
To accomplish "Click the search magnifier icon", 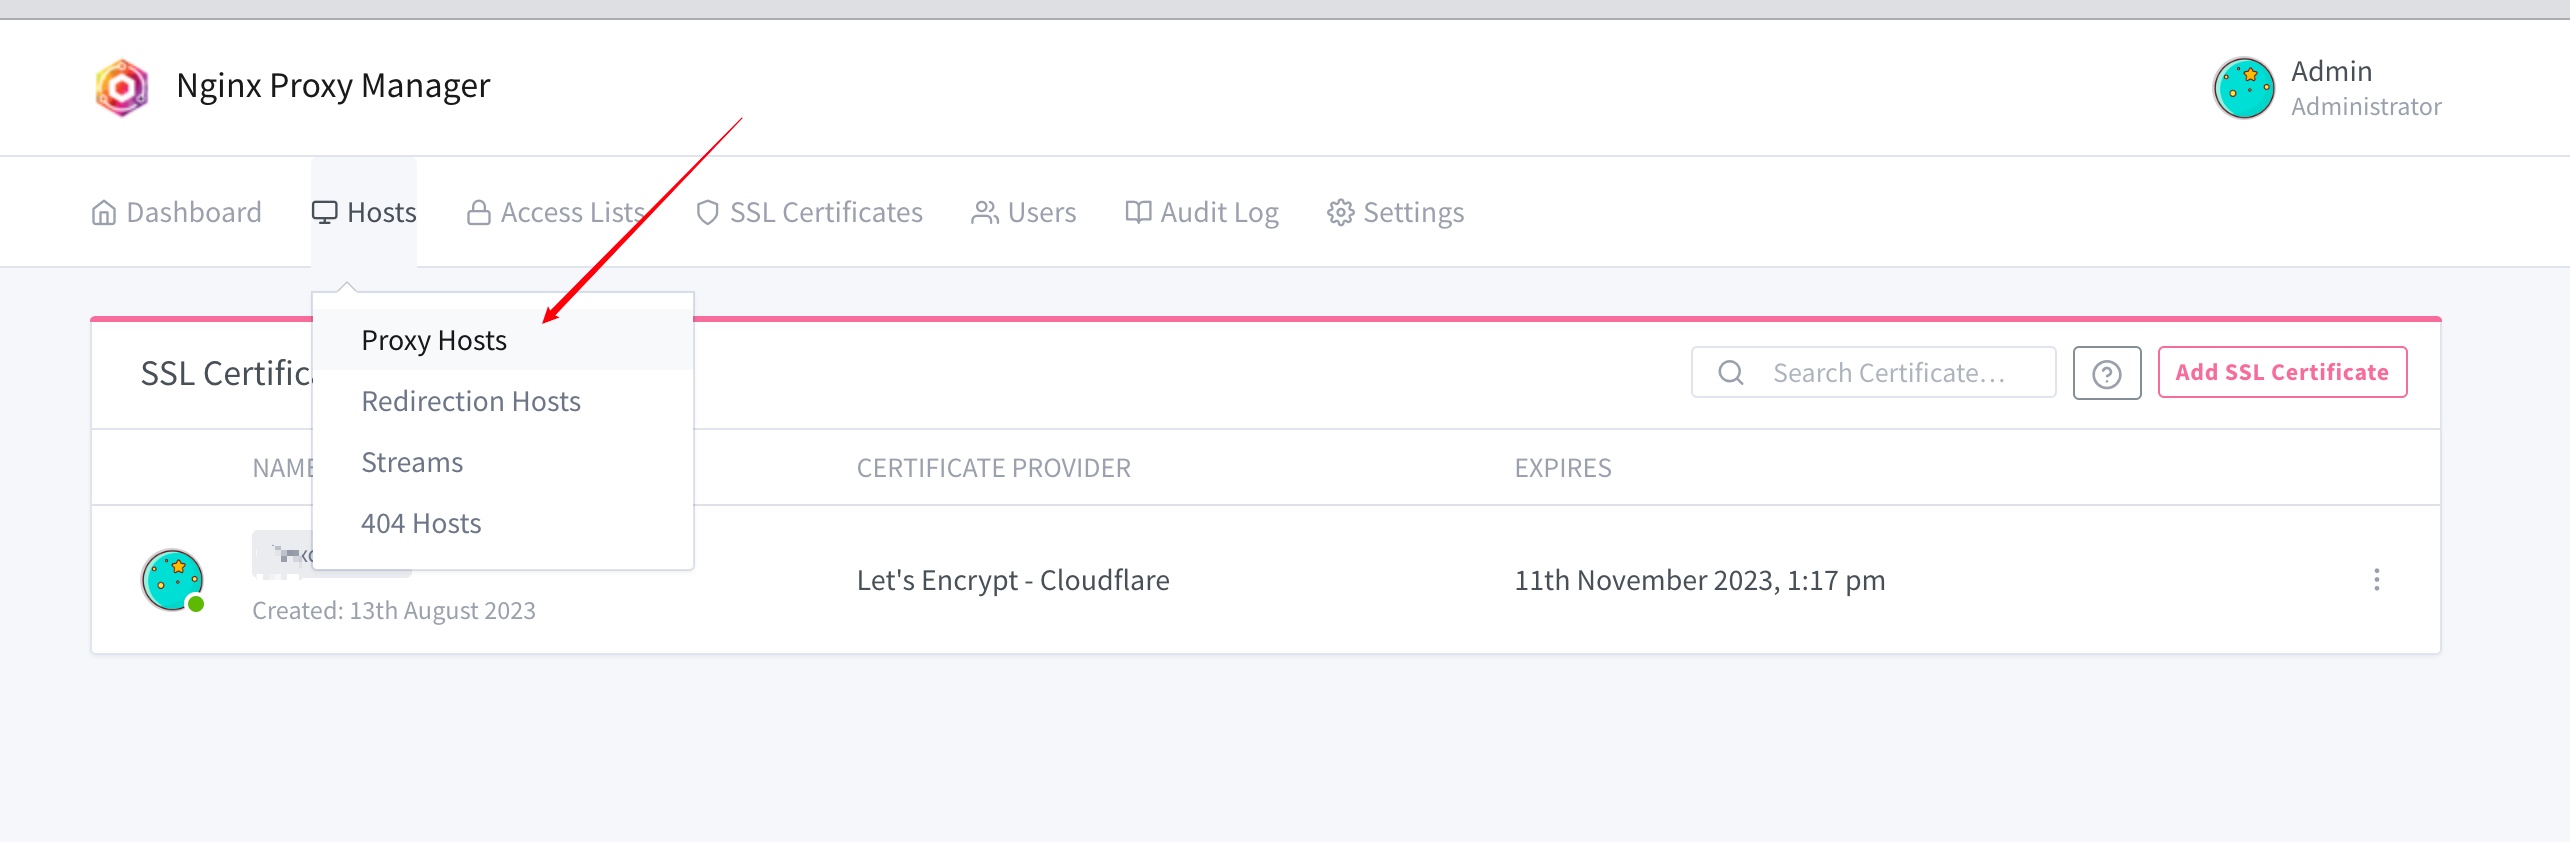I will 1731,373.
